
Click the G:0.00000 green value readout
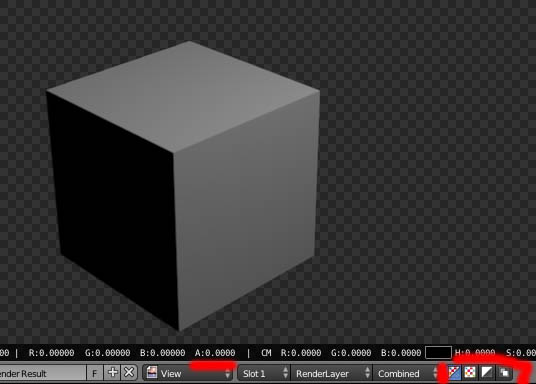(x=107, y=353)
